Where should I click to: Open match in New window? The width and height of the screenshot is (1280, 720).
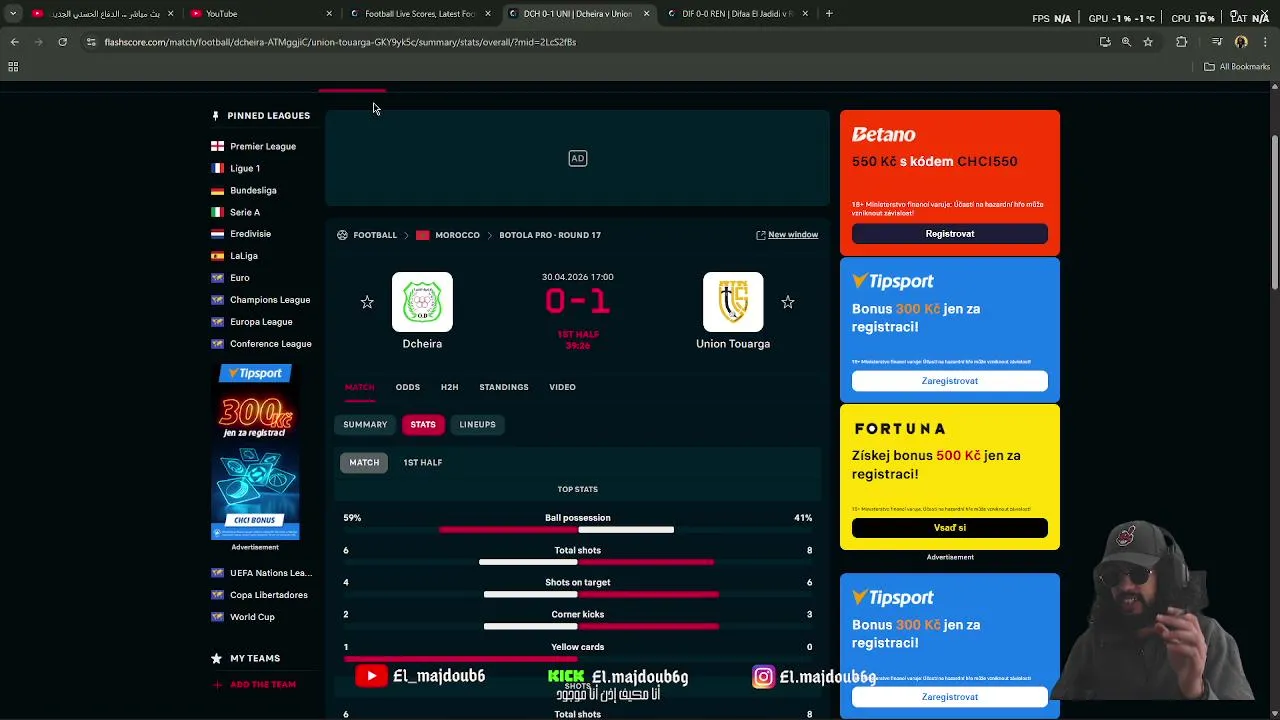(x=787, y=235)
